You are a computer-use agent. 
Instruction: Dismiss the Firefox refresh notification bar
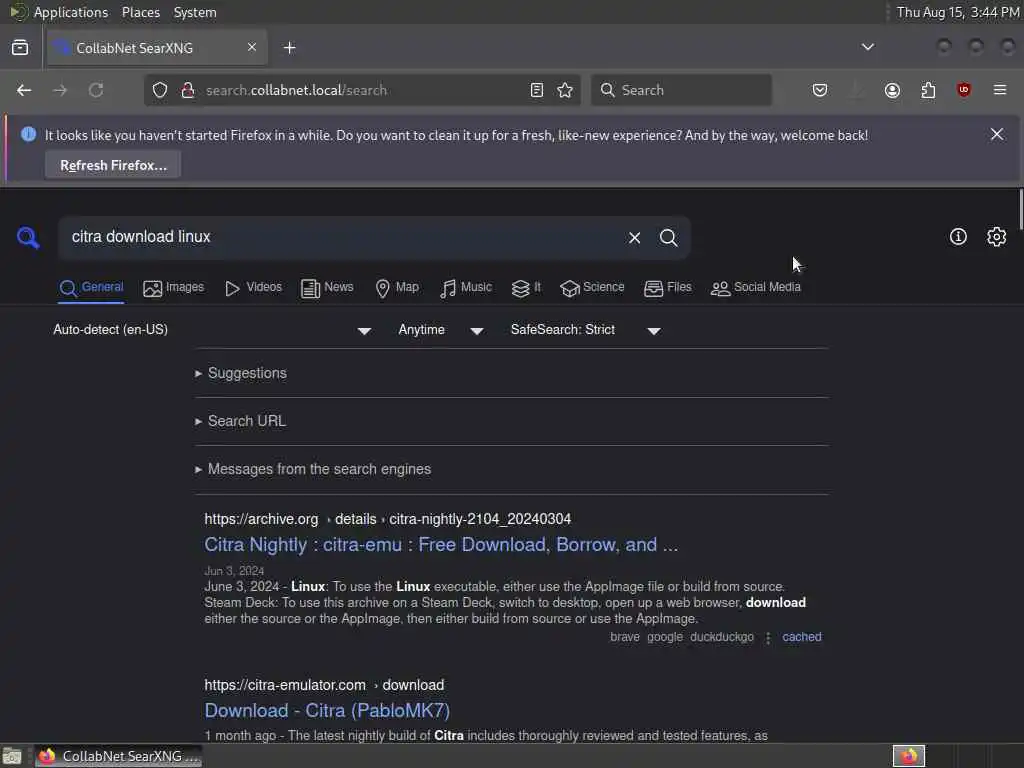(997, 135)
